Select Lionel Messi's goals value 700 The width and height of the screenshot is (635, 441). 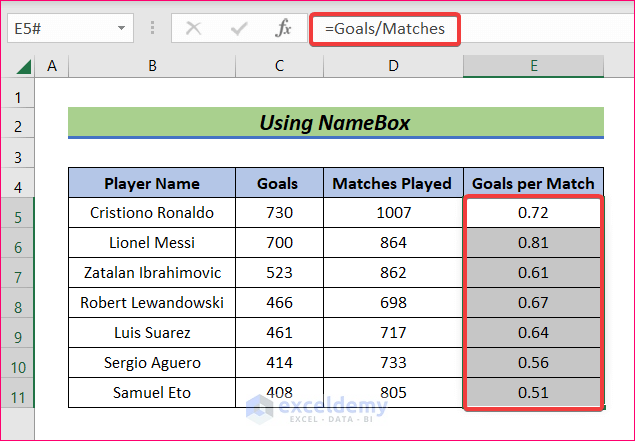point(277,243)
